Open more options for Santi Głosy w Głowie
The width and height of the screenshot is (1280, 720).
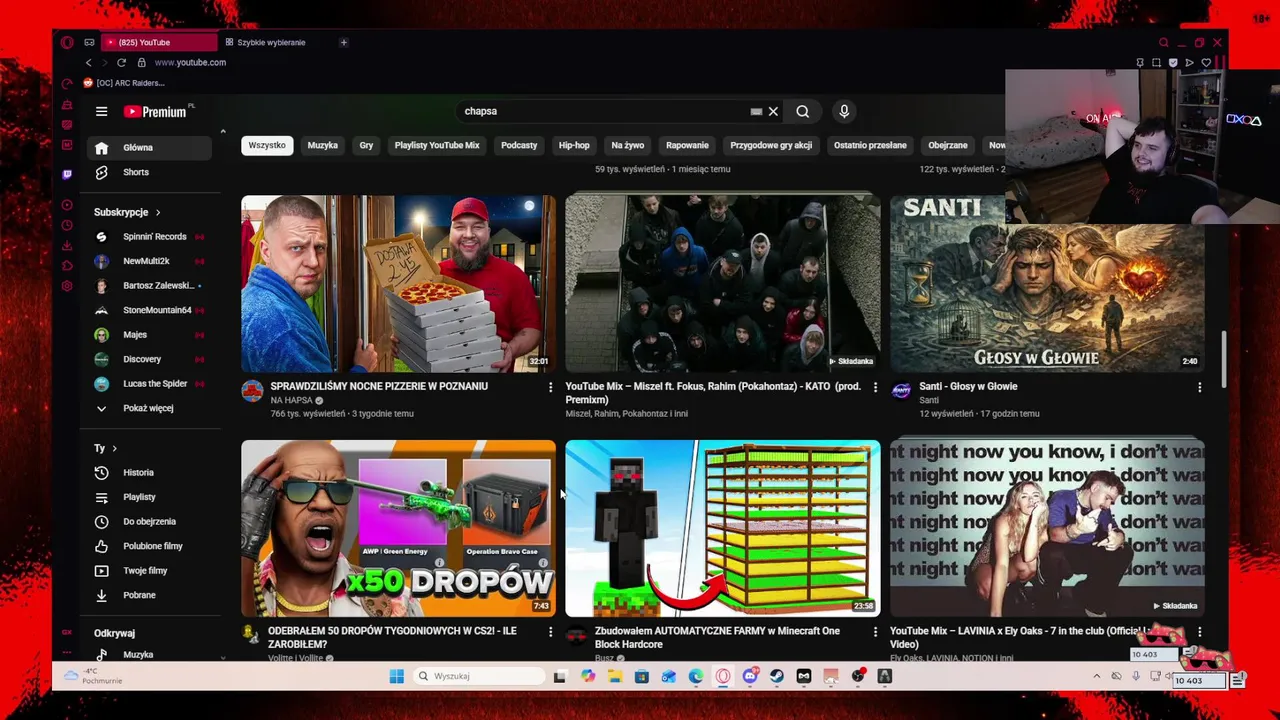point(1199,387)
